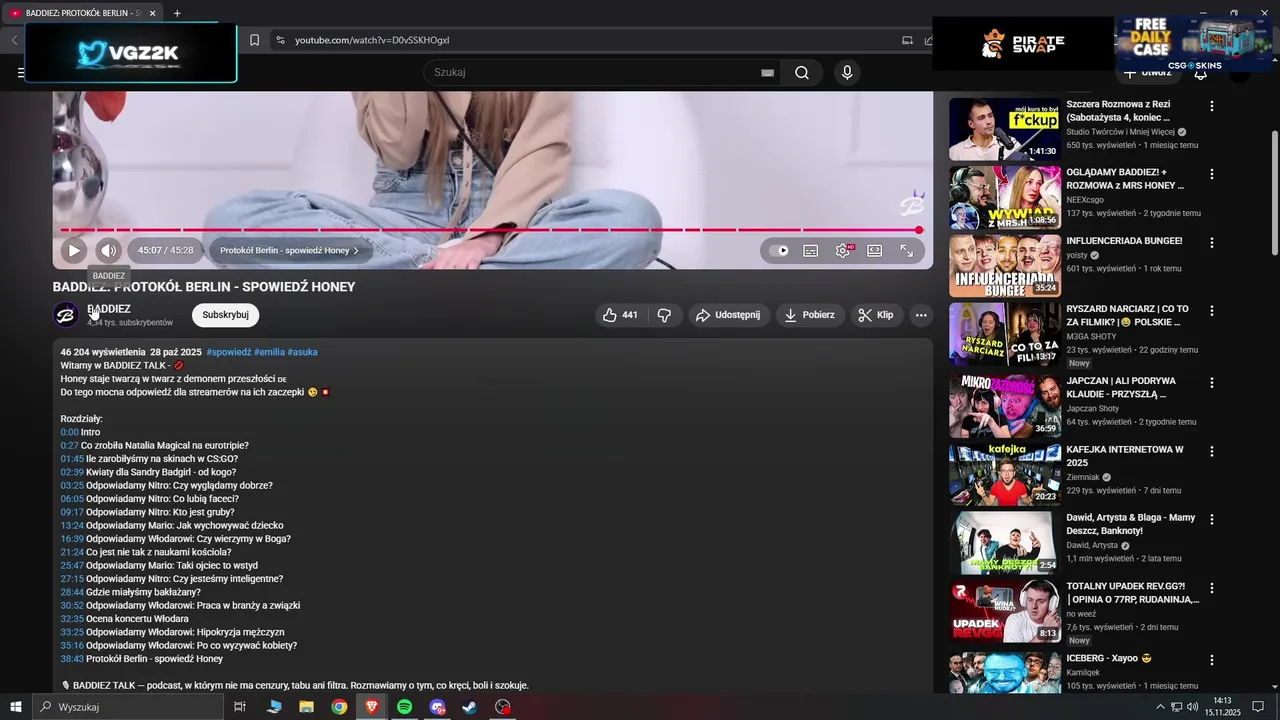Open options for Szczera Rozmowa z Rezi video
Screen dimensions: 1280x720
[x=1212, y=106]
